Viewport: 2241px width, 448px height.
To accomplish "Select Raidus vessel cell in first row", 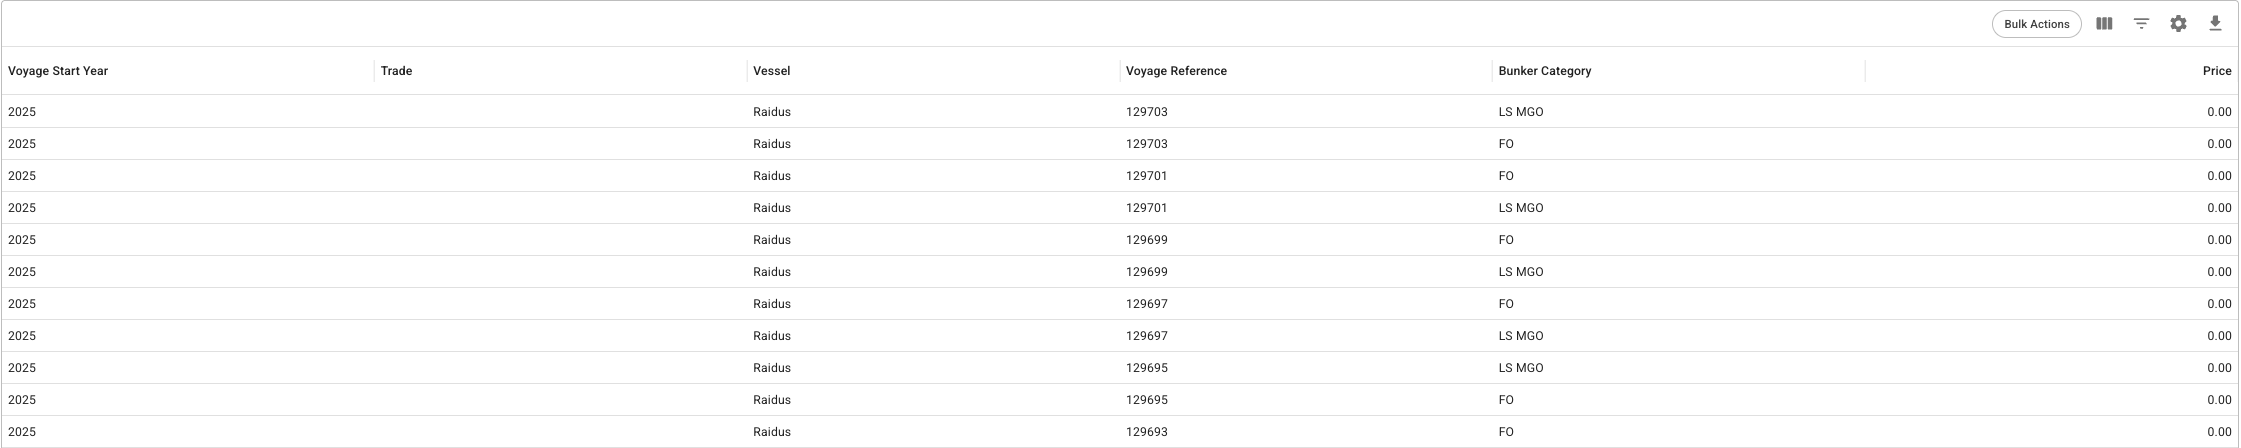I will (x=772, y=112).
